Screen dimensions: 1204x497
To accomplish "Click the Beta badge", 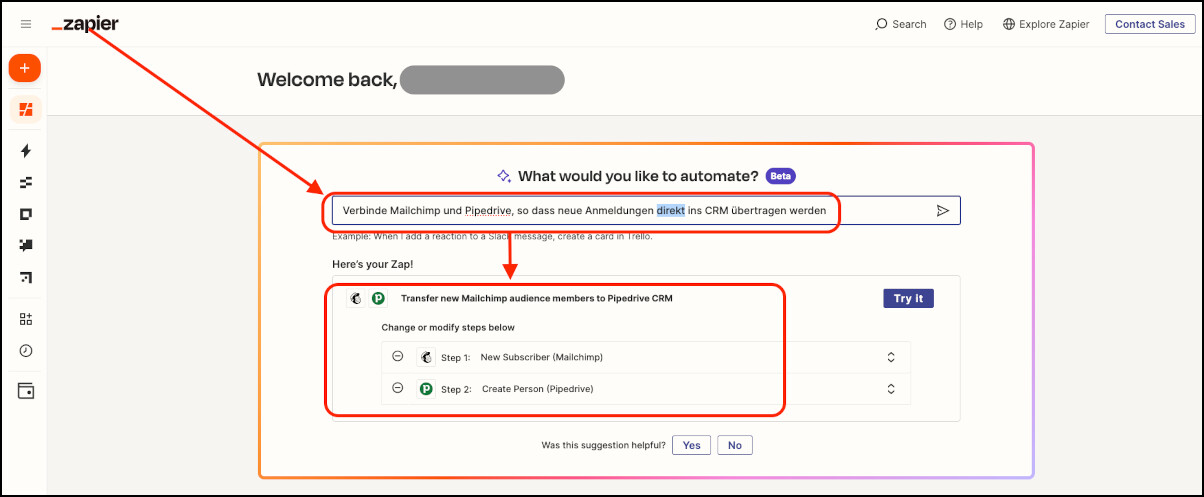I will pyautogui.click(x=781, y=176).
